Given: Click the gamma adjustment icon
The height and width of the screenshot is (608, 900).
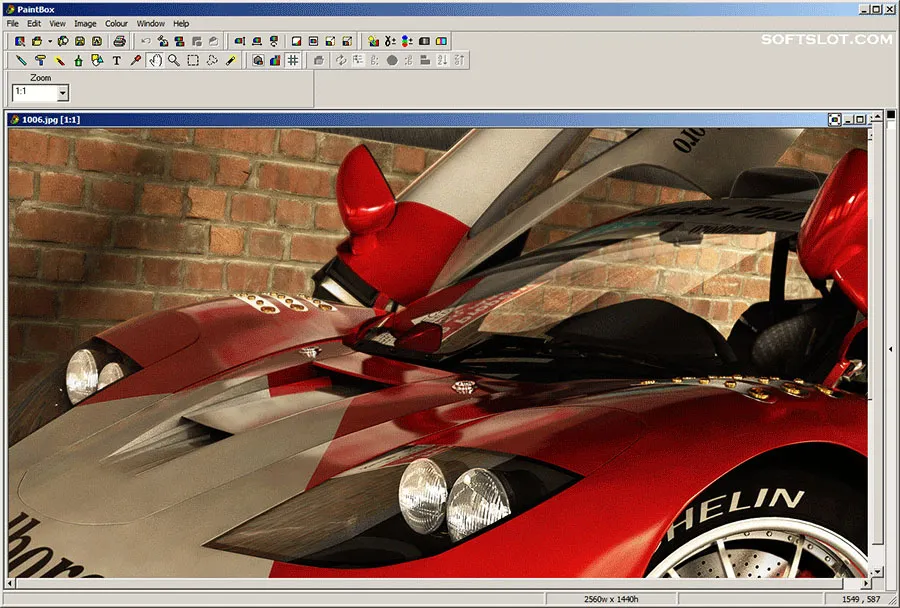Looking at the screenshot, I should click(390, 41).
